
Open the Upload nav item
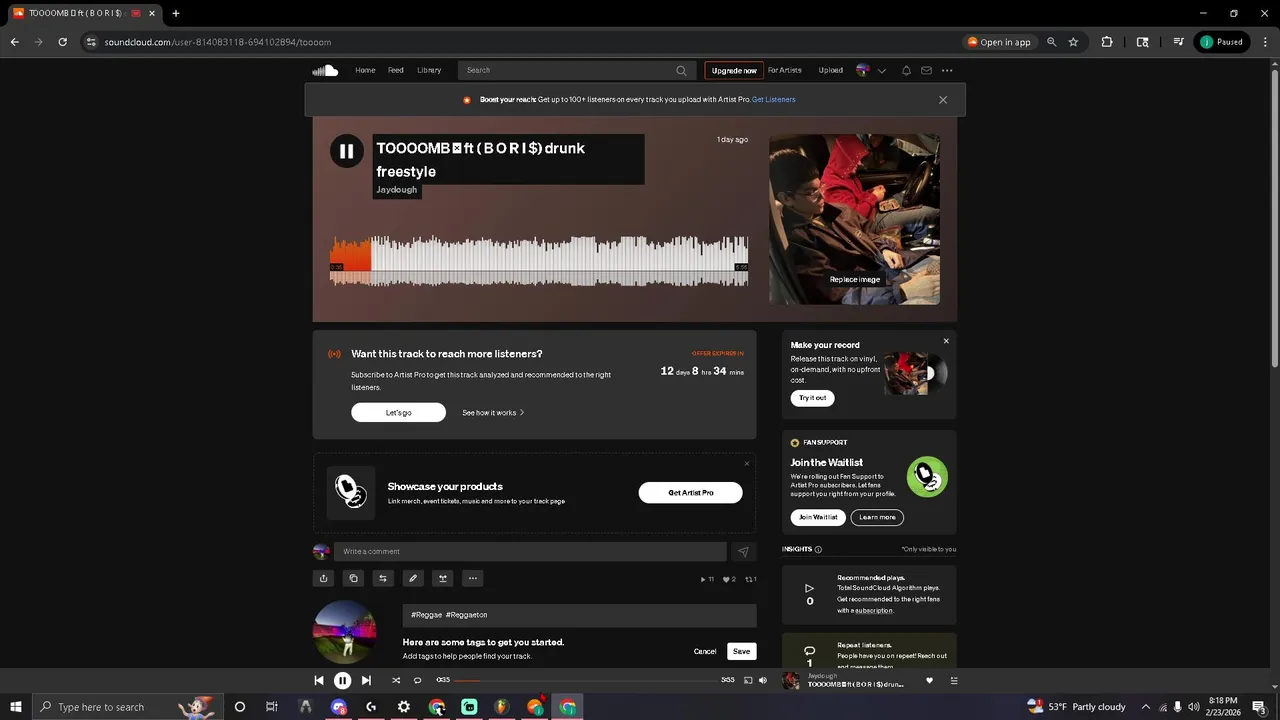point(831,70)
